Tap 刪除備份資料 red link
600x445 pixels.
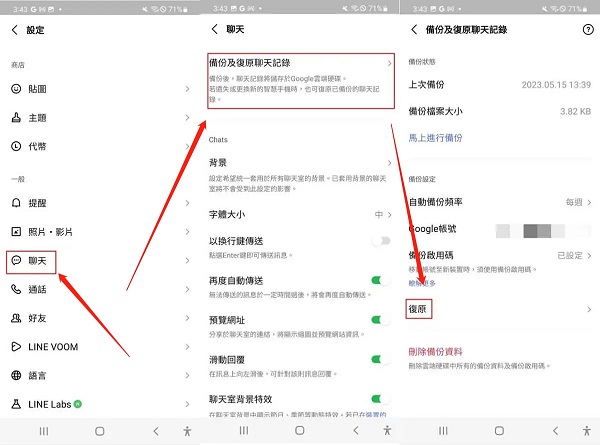tap(435, 351)
